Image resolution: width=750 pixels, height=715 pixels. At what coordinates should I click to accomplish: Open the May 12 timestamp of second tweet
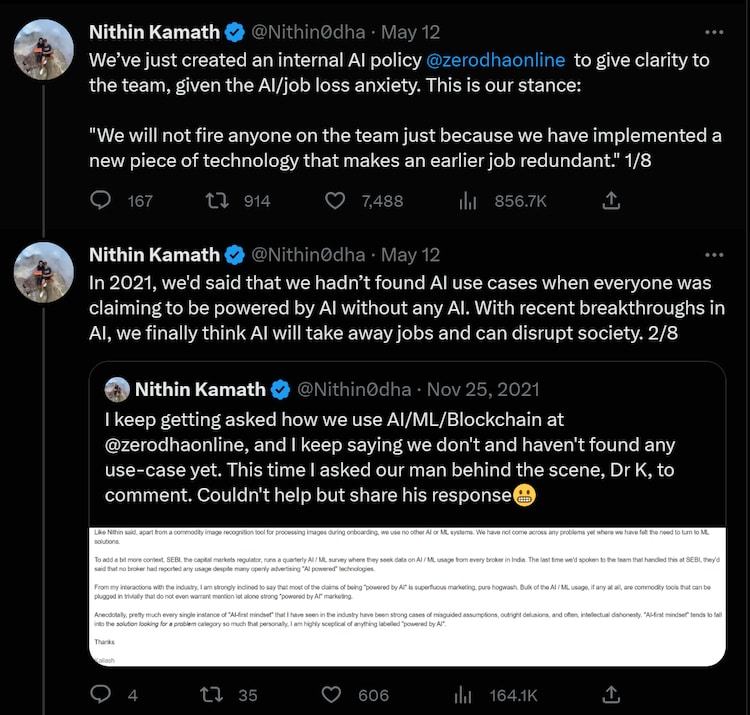coord(411,255)
